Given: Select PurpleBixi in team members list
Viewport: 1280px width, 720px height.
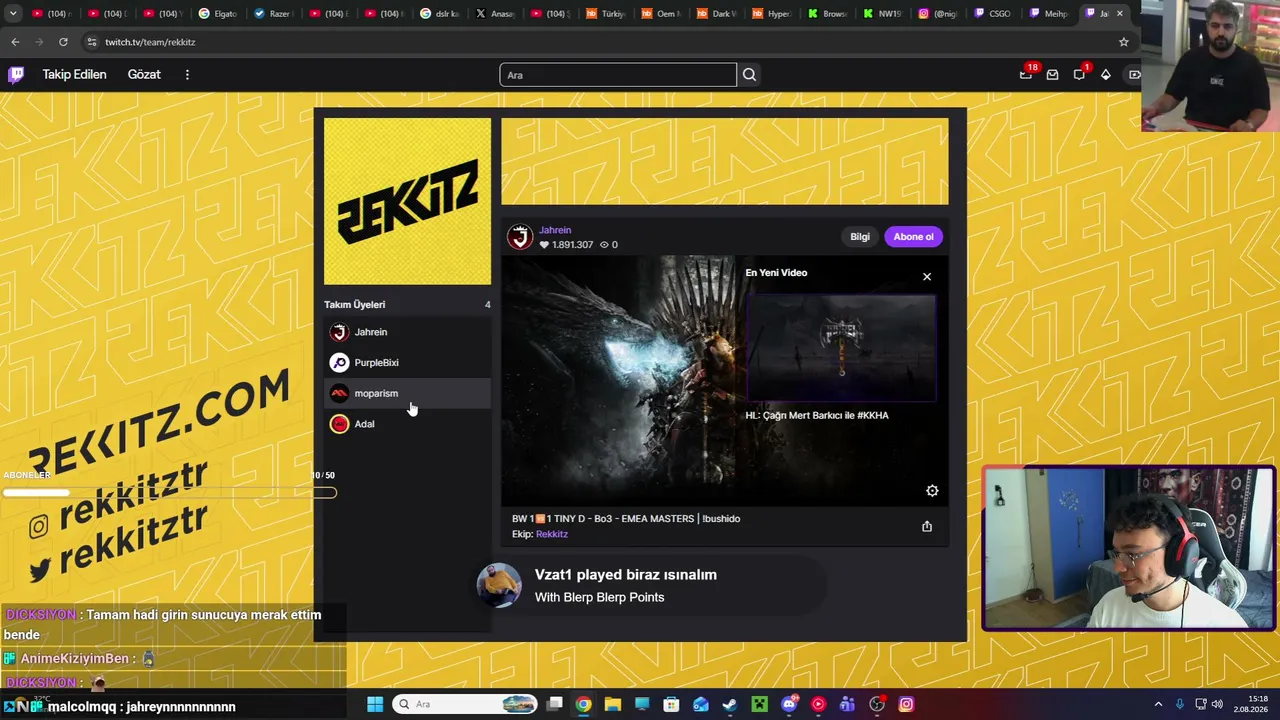Looking at the screenshot, I should 407,363.
